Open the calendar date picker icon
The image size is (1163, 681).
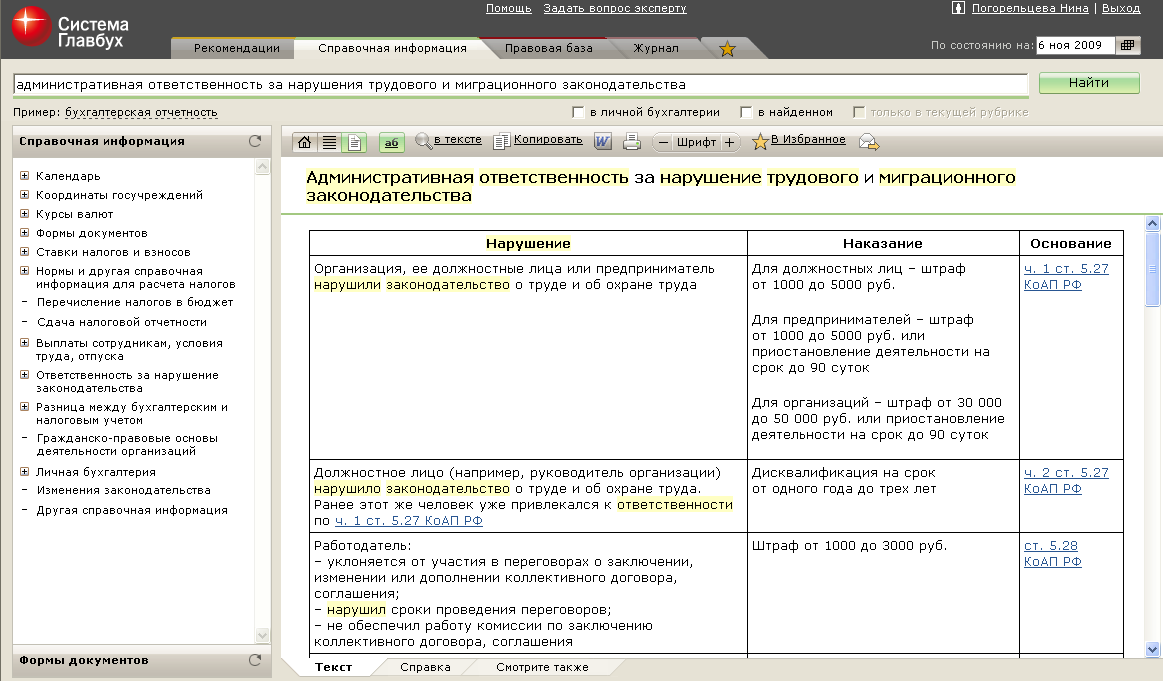pos(1128,45)
